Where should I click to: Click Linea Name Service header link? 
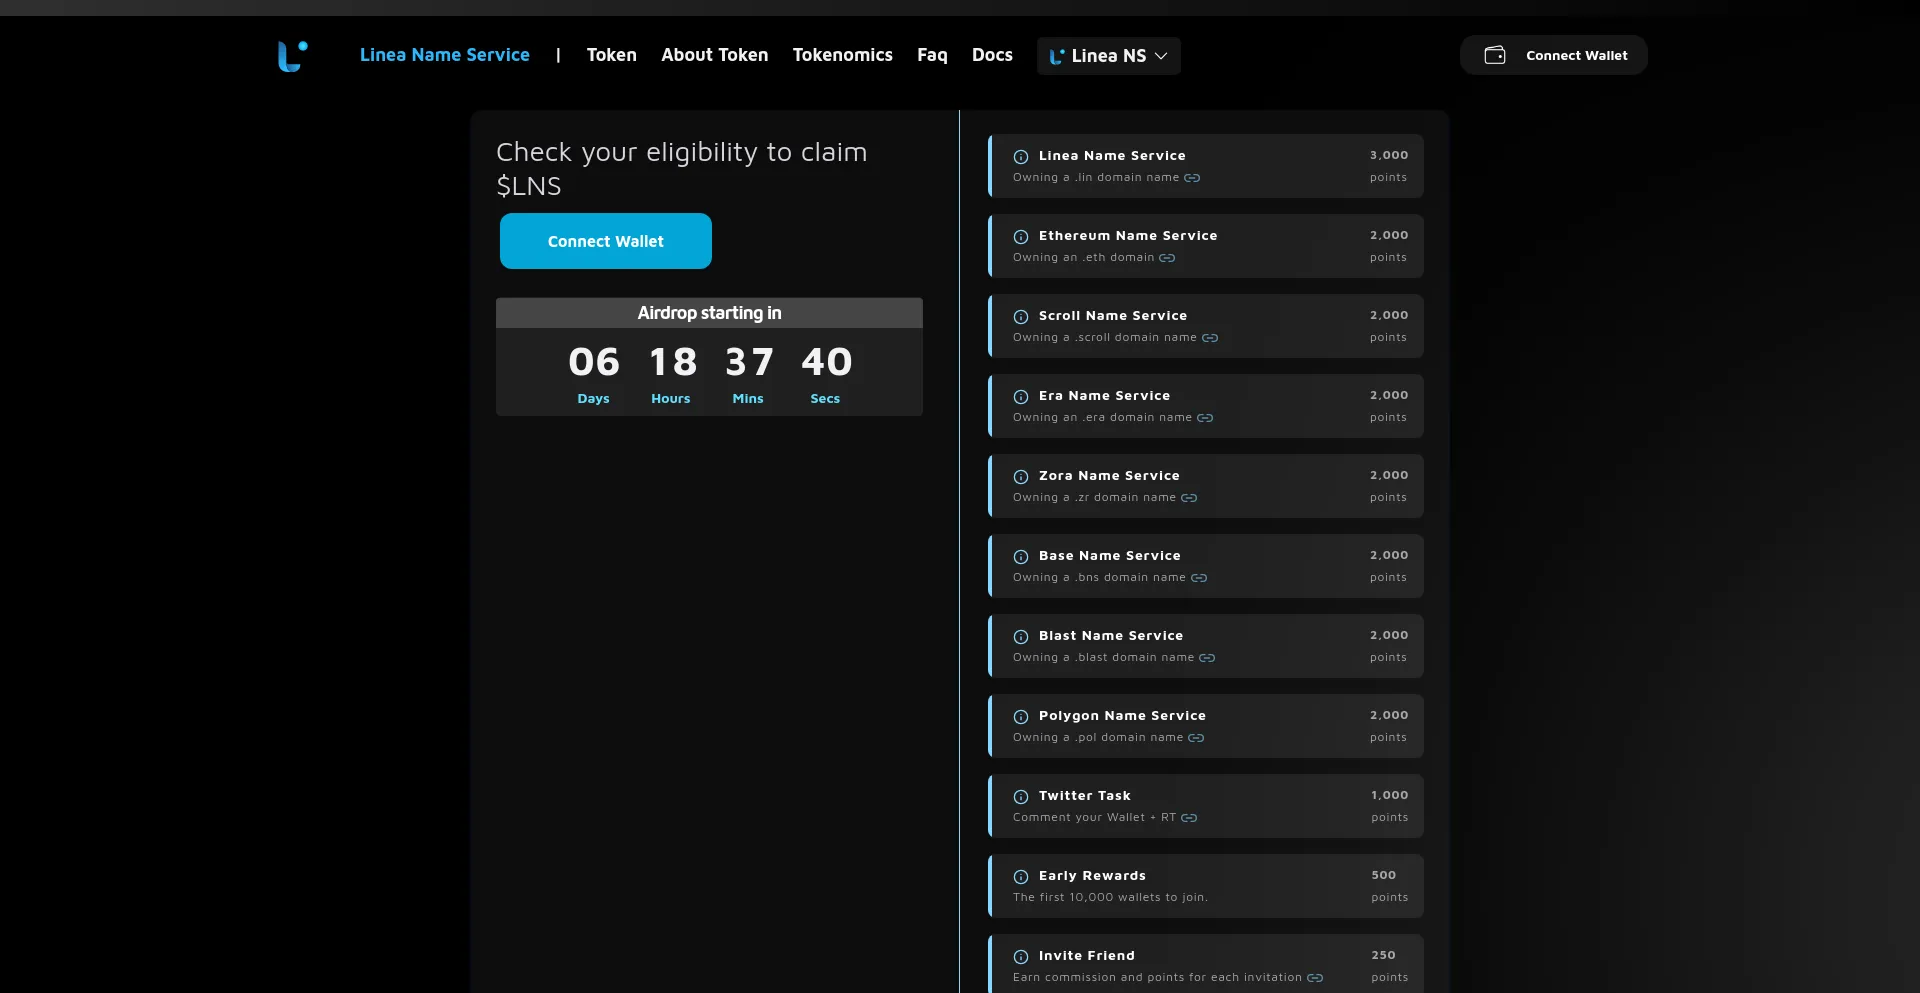tap(445, 55)
